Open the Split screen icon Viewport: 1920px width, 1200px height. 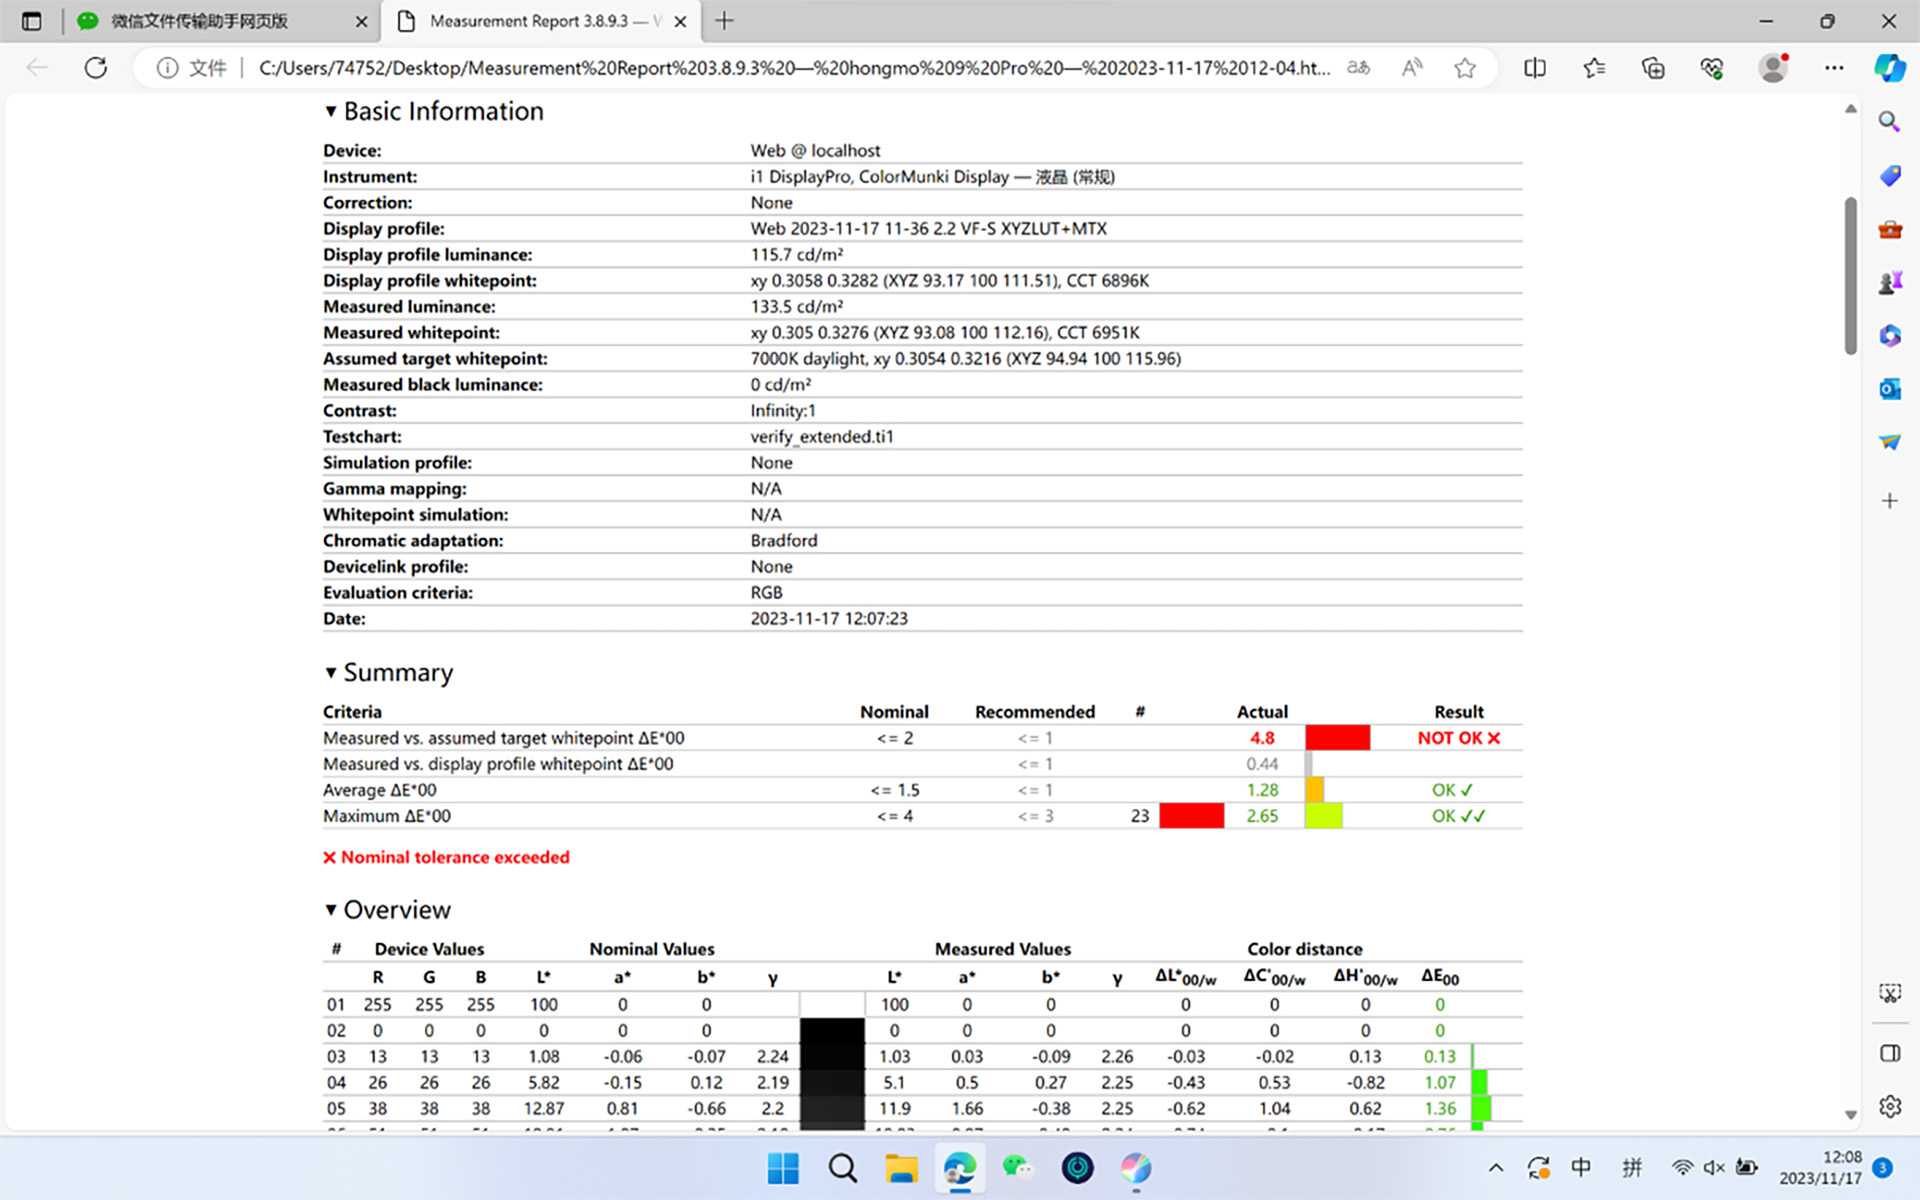pos(1535,68)
